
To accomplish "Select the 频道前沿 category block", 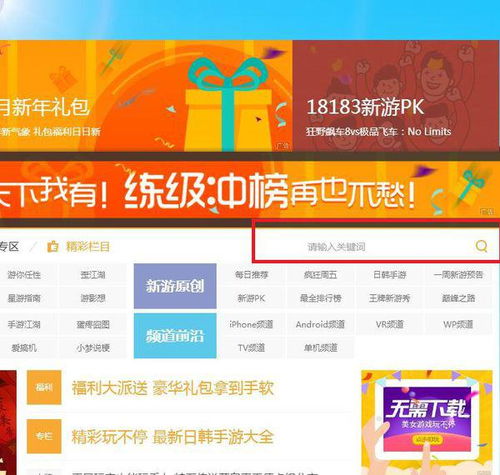I will pyautogui.click(x=175, y=336).
